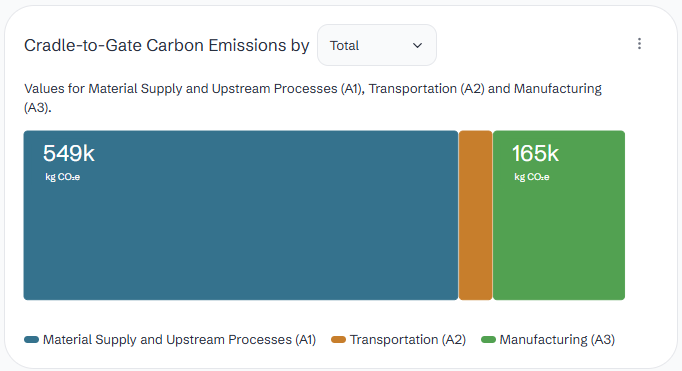Toggle Material Supply and Upstream Processes legend

point(170,339)
